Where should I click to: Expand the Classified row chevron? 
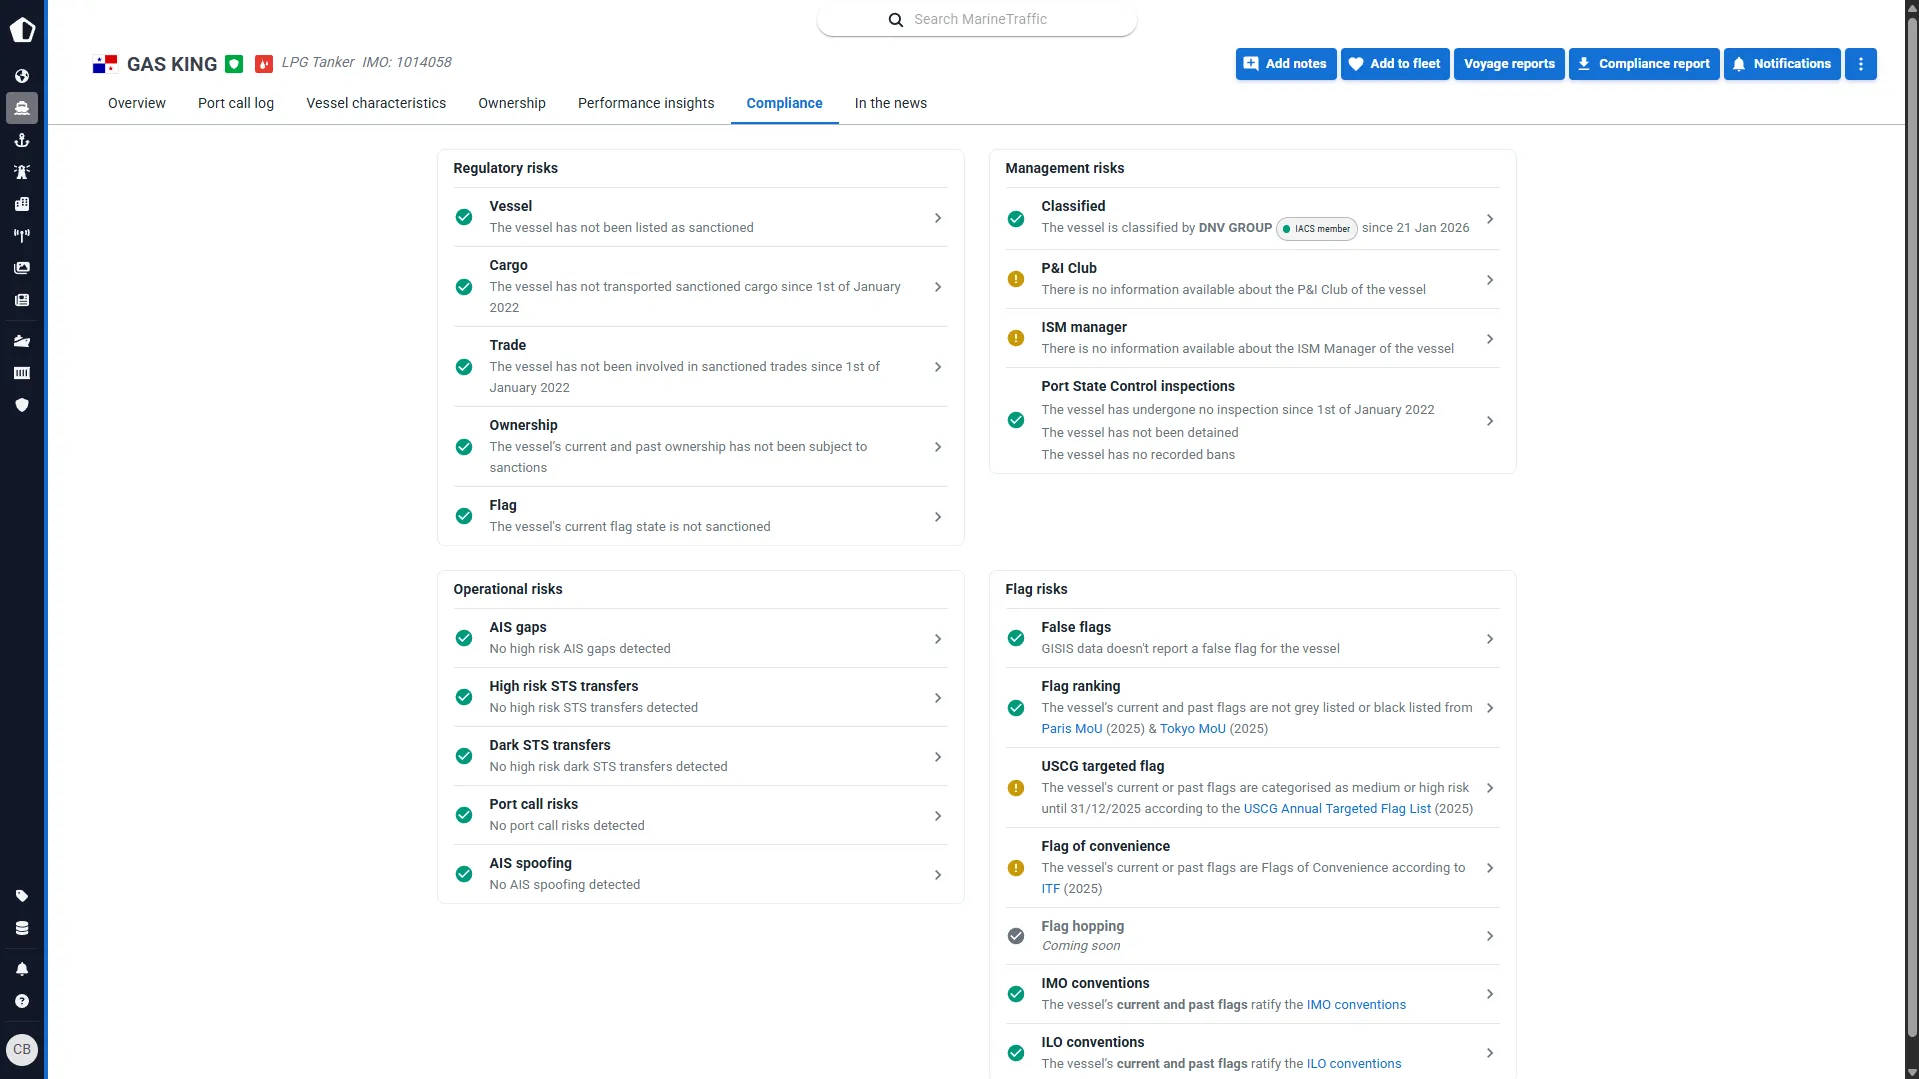[1490, 219]
